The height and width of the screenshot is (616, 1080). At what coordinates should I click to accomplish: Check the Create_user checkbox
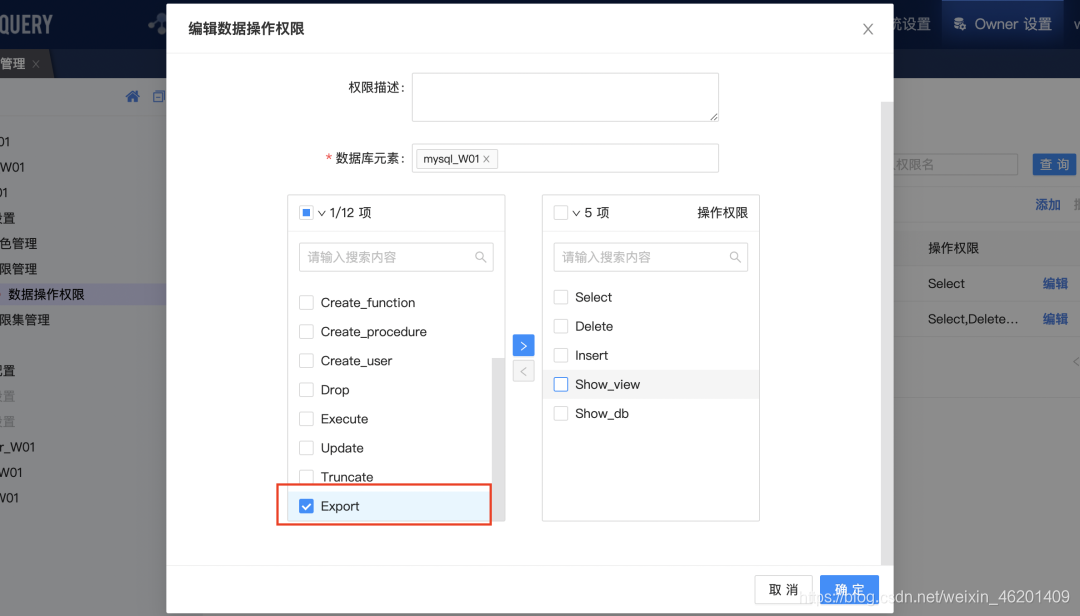pyautogui.click(x=307, y=360)
